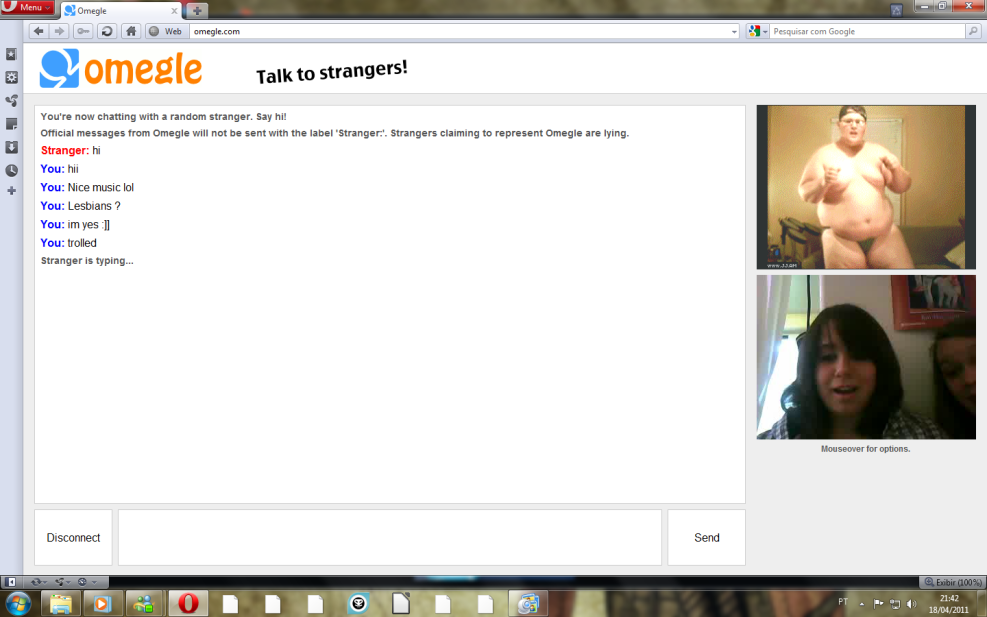Image resolution: width=987 pixels, height=617 pixels.
Task: Click the chat message input box
Action: pyautogui.click(x=389, y=538)
